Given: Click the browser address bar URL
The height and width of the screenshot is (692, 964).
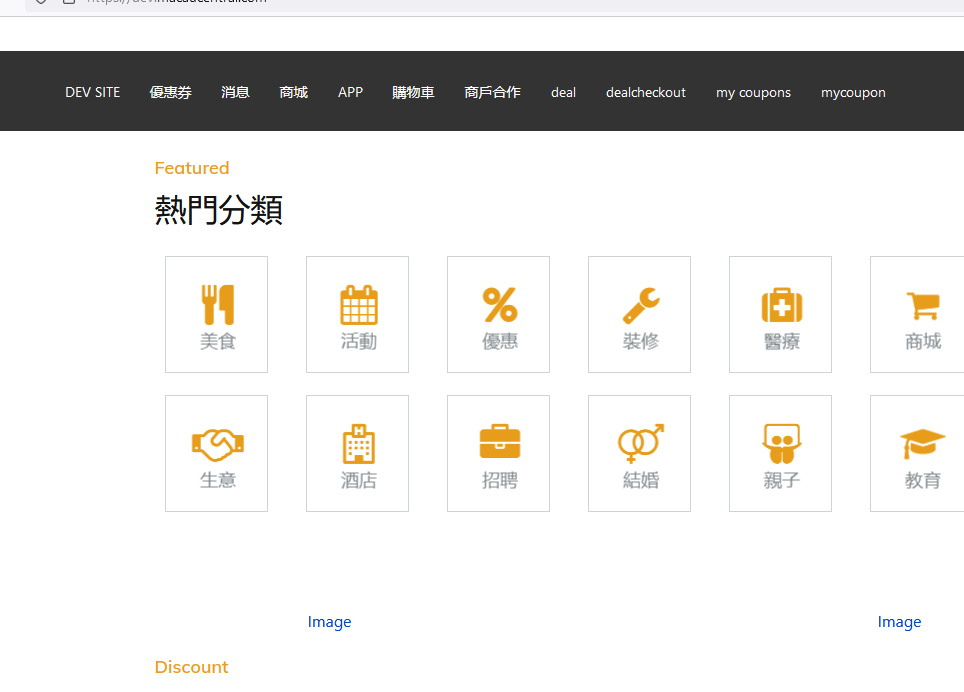Looking at the screenshot, I should (x=180, y=2).
